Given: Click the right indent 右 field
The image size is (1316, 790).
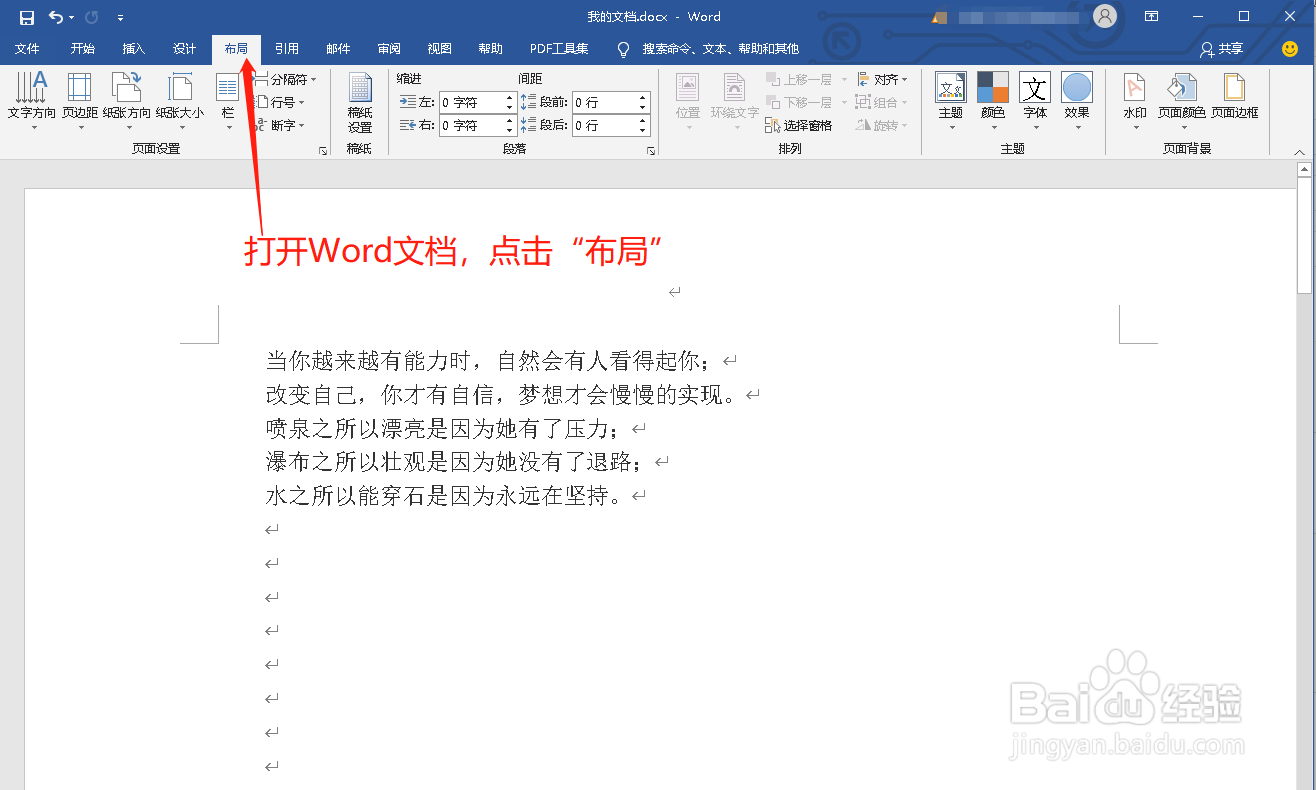Looking at the screenshot, I should (x=471, y=125).
